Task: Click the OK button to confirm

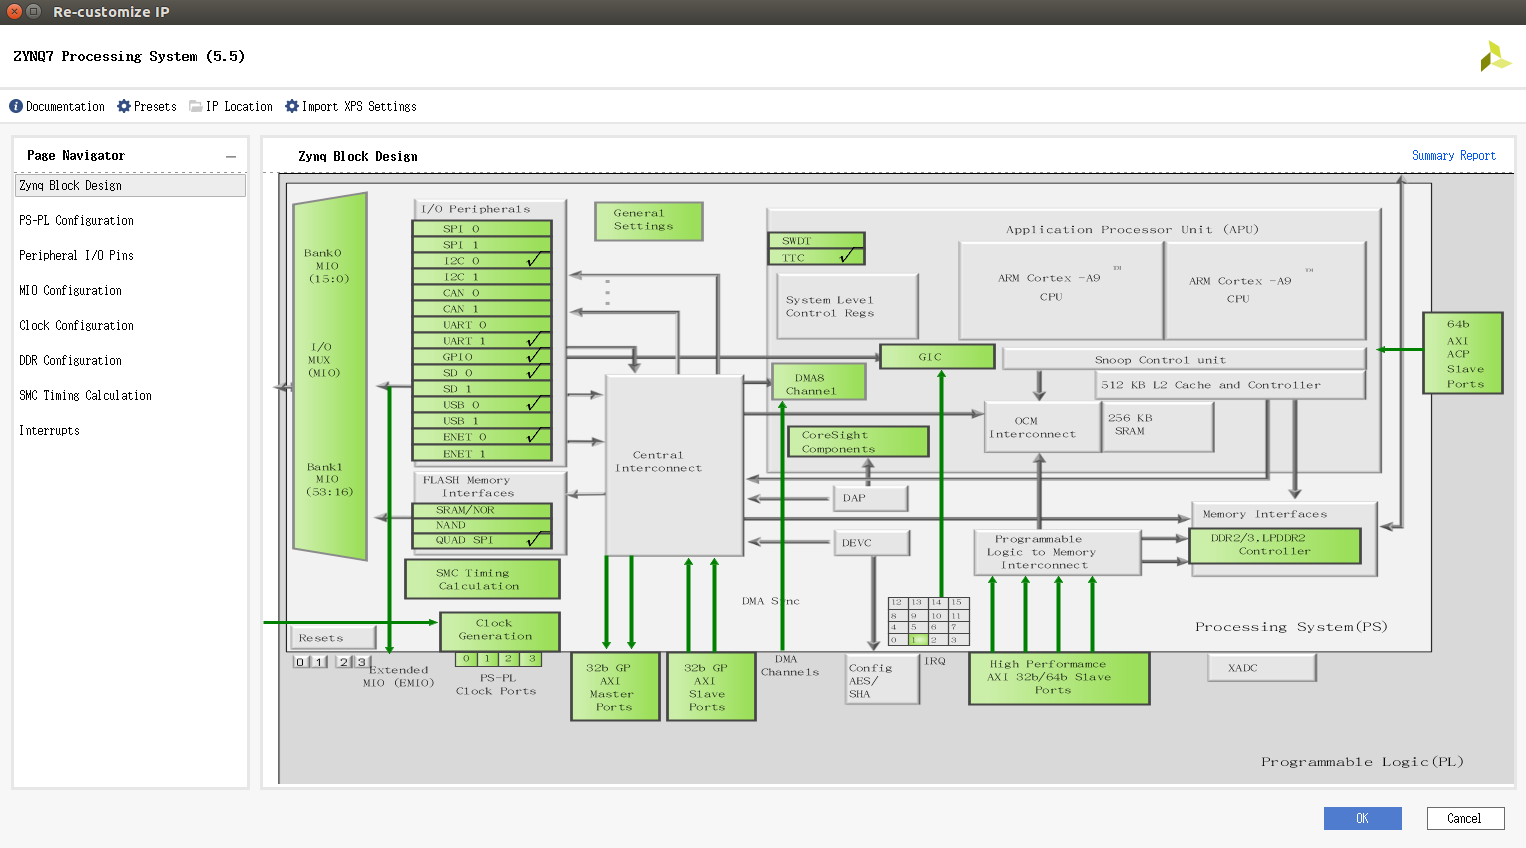Action: point(1362,818)
